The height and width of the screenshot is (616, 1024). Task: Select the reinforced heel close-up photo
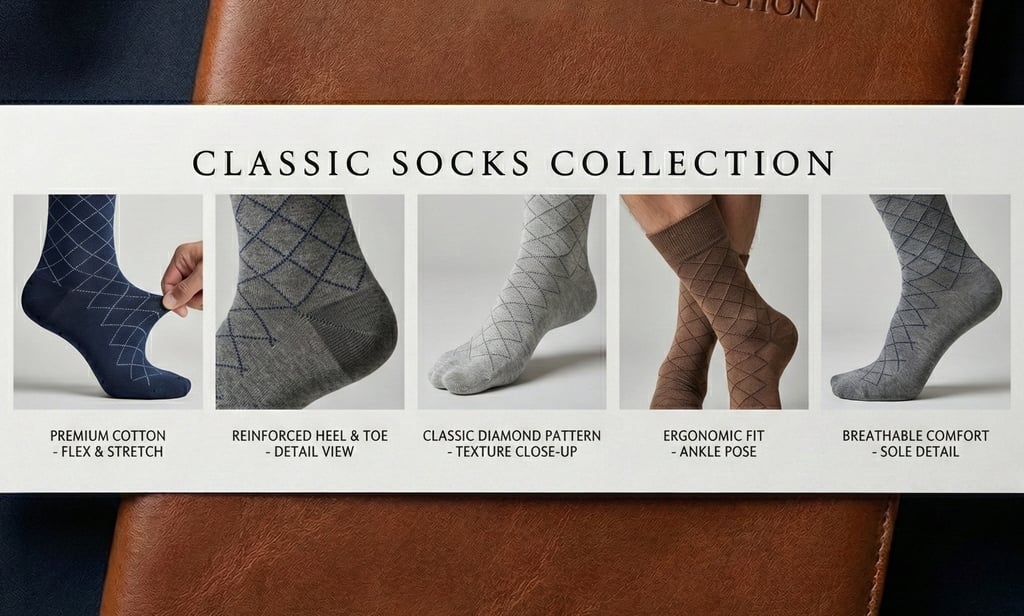pyautogui.click(x=310, y=302)
